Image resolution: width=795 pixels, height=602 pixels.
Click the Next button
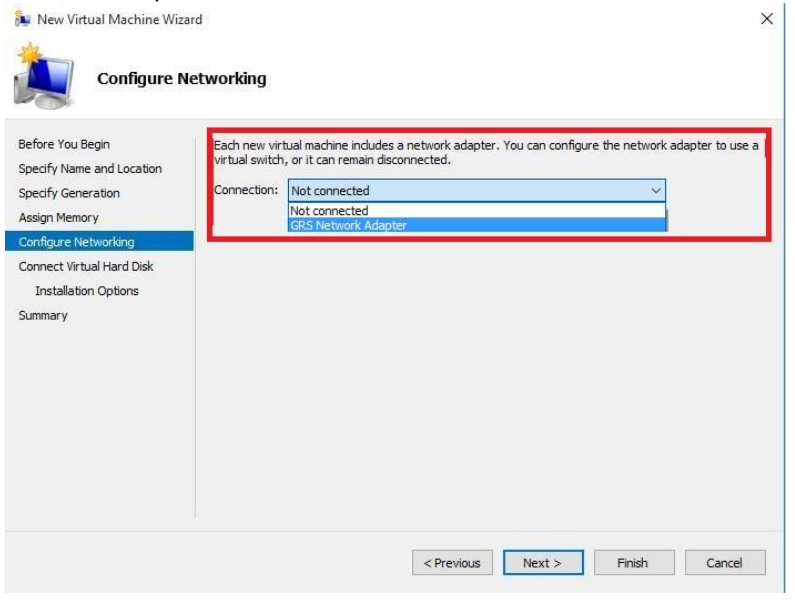[x=543, y=562]
